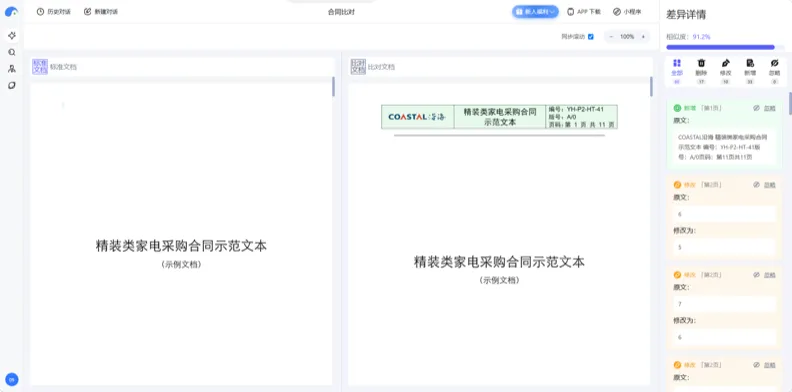Select the COASTAL original text box in first card

click(724, 147)
